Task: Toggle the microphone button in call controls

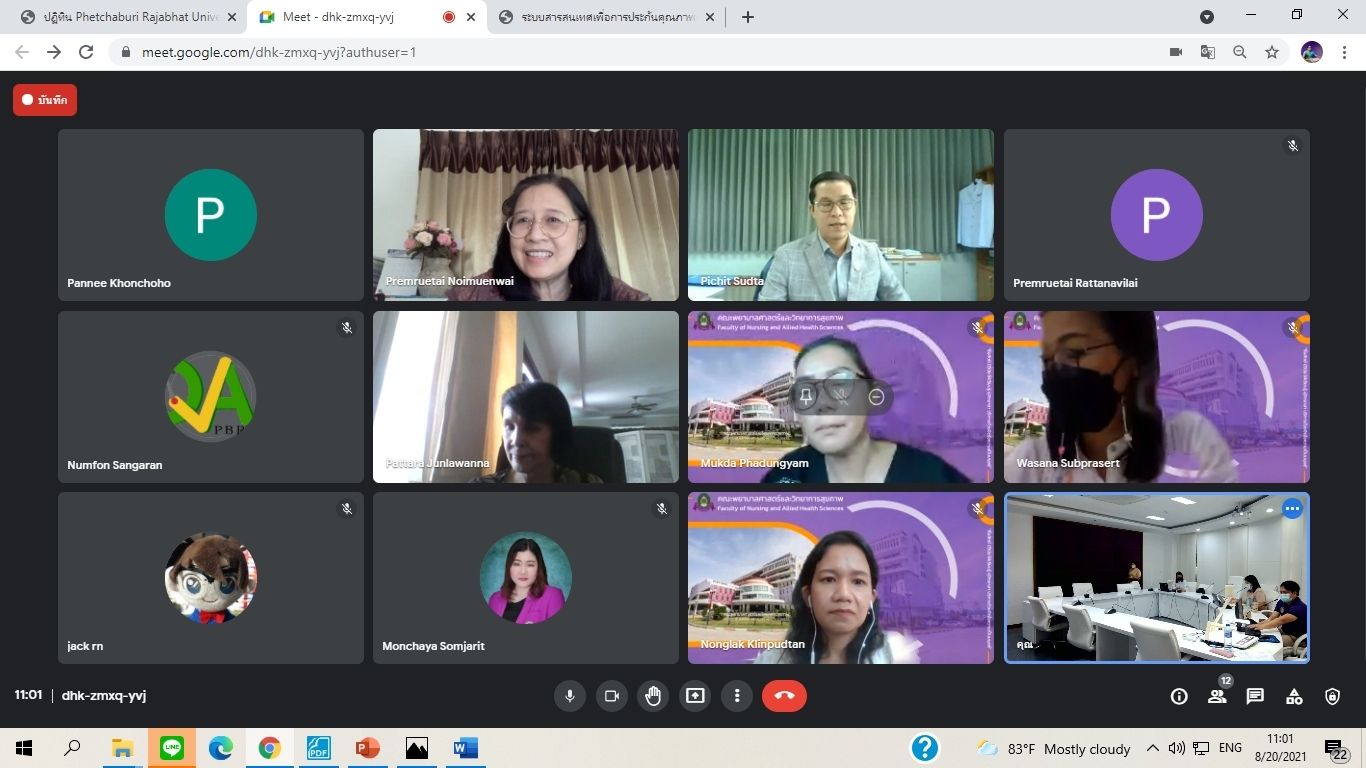Action: [x=570, y=696]
